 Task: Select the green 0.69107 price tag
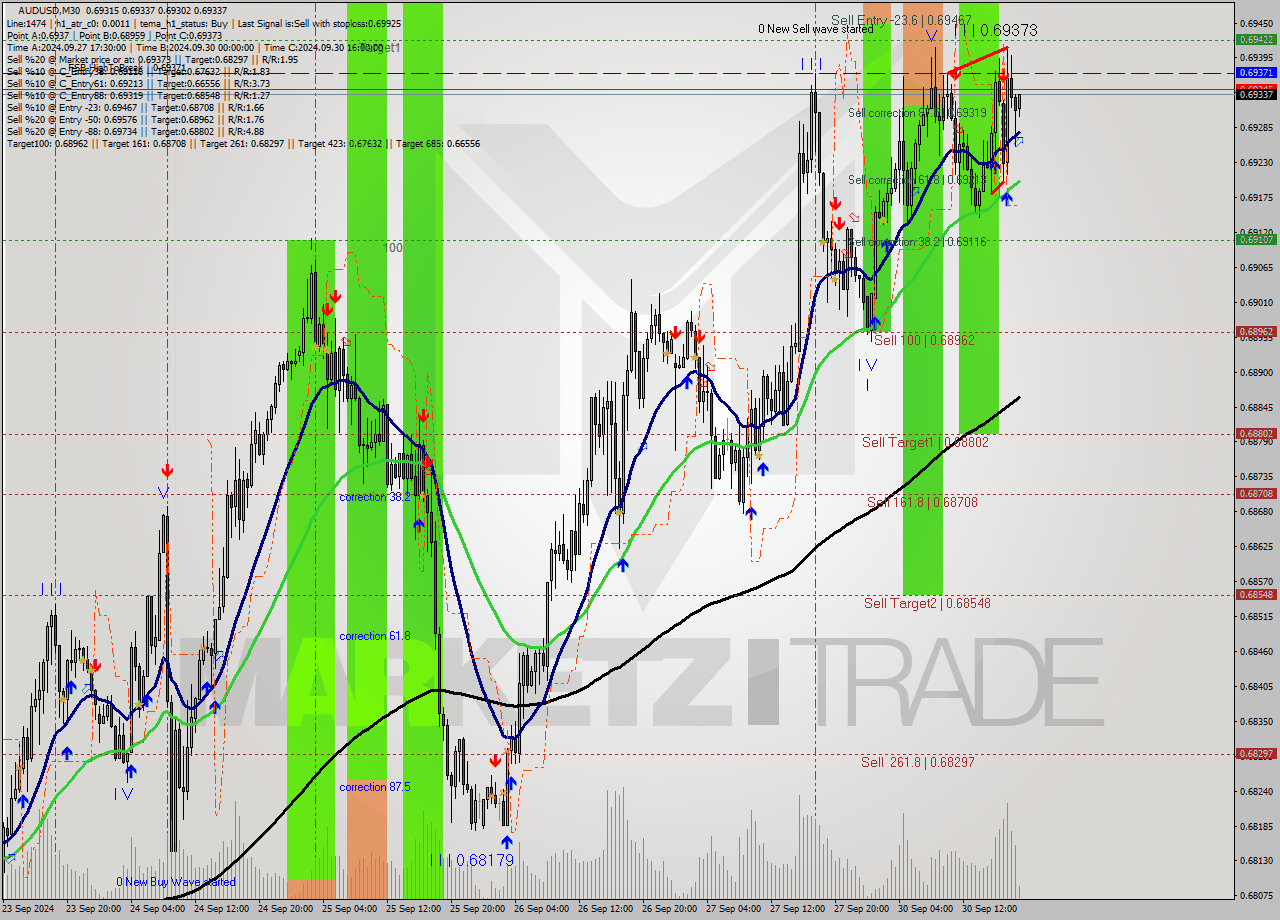1256,240
